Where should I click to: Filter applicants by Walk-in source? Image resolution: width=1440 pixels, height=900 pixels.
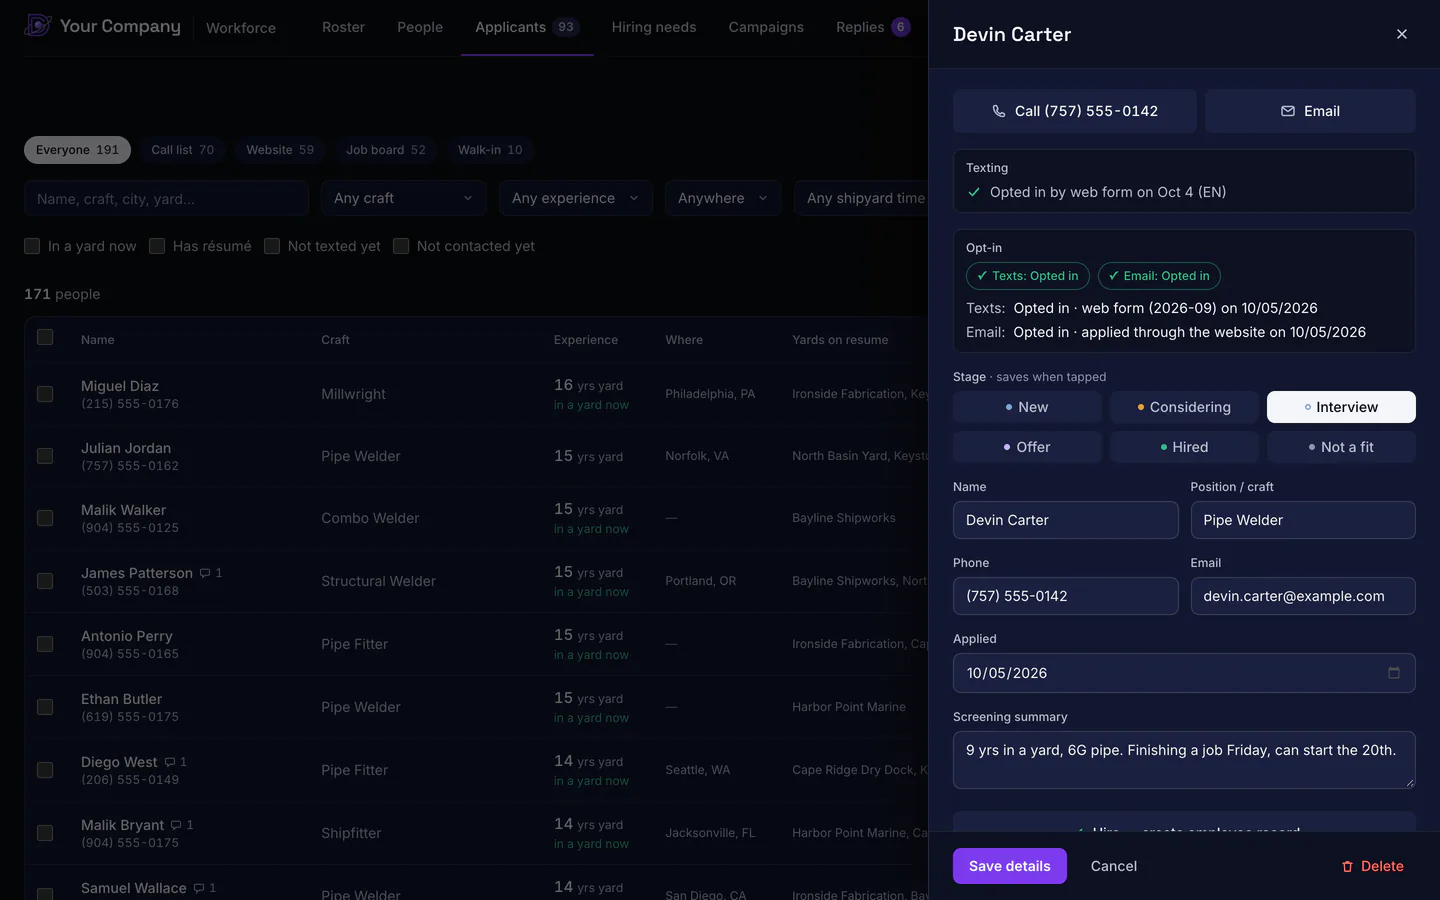[x=490, y=150]
